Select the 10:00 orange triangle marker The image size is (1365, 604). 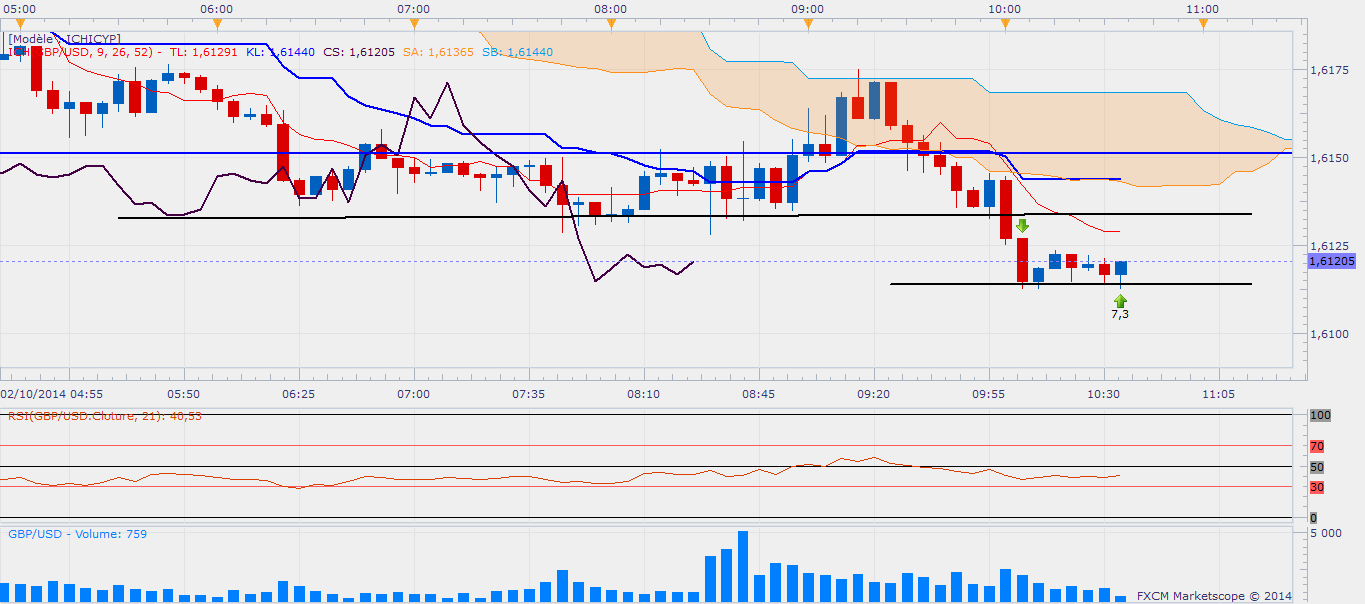click(x=1005, y=22)
